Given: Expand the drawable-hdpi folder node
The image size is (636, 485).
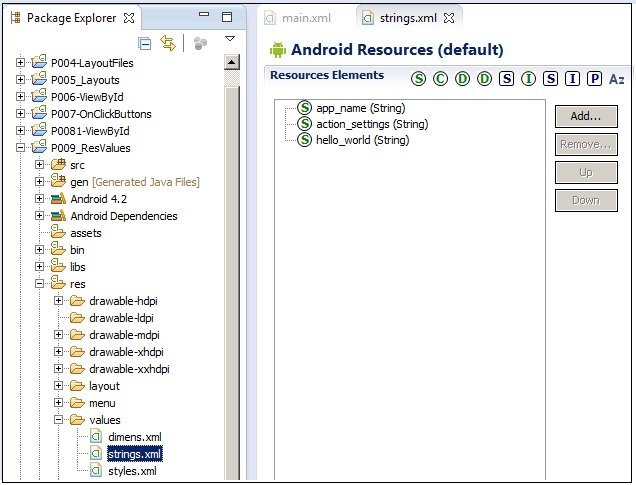Looking at the screenshot, I should (58, 300).
